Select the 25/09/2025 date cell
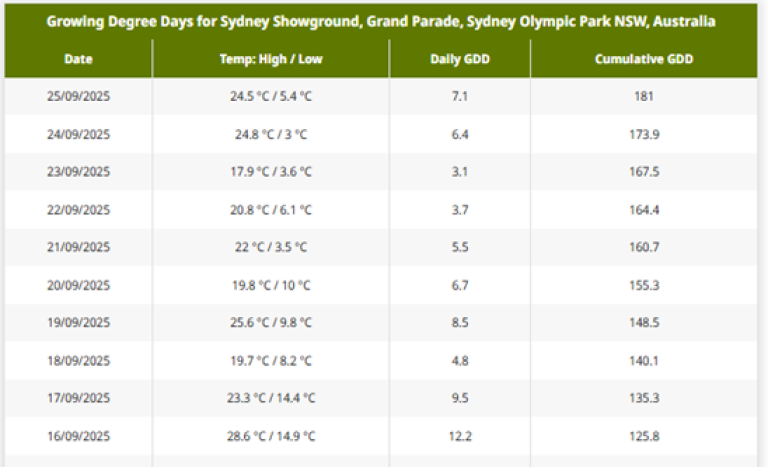768x467 pixels. point(78,96)
